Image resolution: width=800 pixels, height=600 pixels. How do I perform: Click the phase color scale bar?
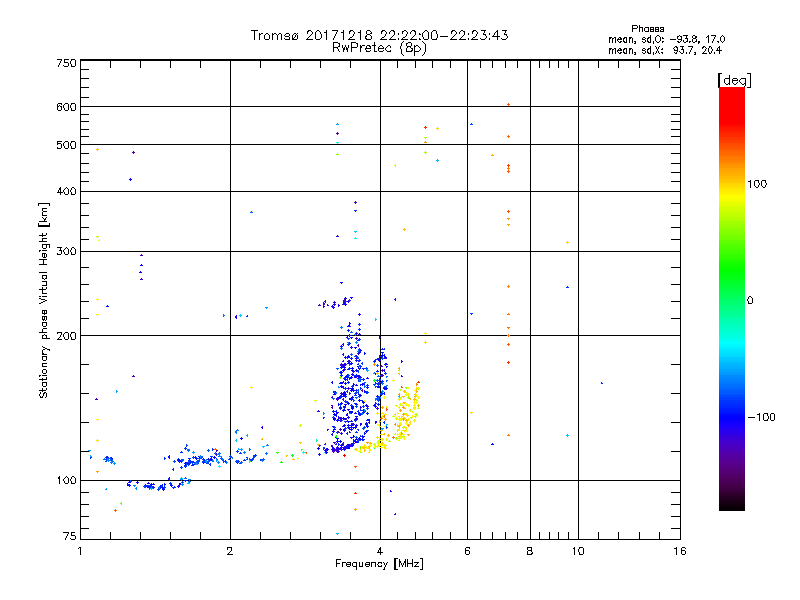pyautogui.click(x=732, y=298)
